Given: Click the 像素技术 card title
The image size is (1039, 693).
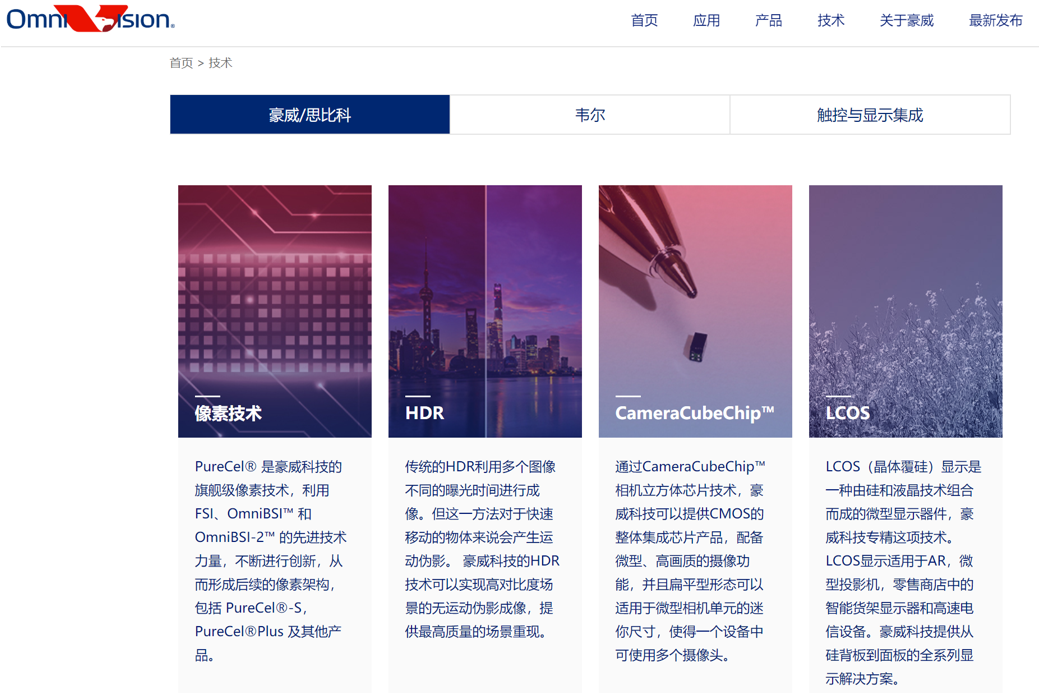Looking at the screenshot, I should click(228, 413).
